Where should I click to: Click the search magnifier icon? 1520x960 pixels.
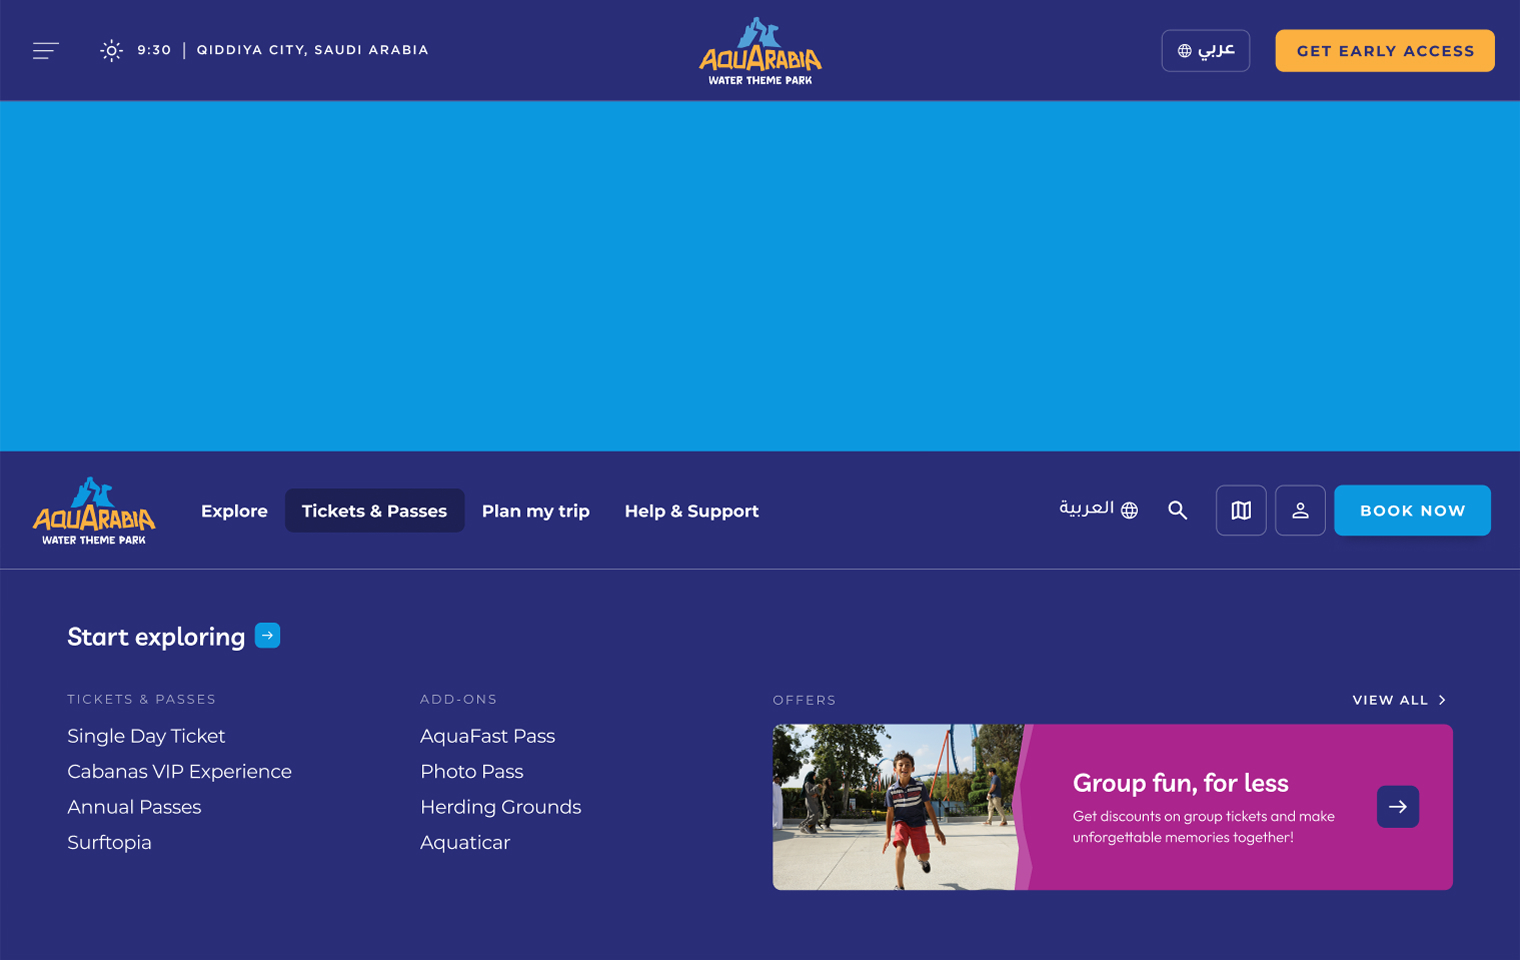pyautogui.click(x=1177, y=510)
